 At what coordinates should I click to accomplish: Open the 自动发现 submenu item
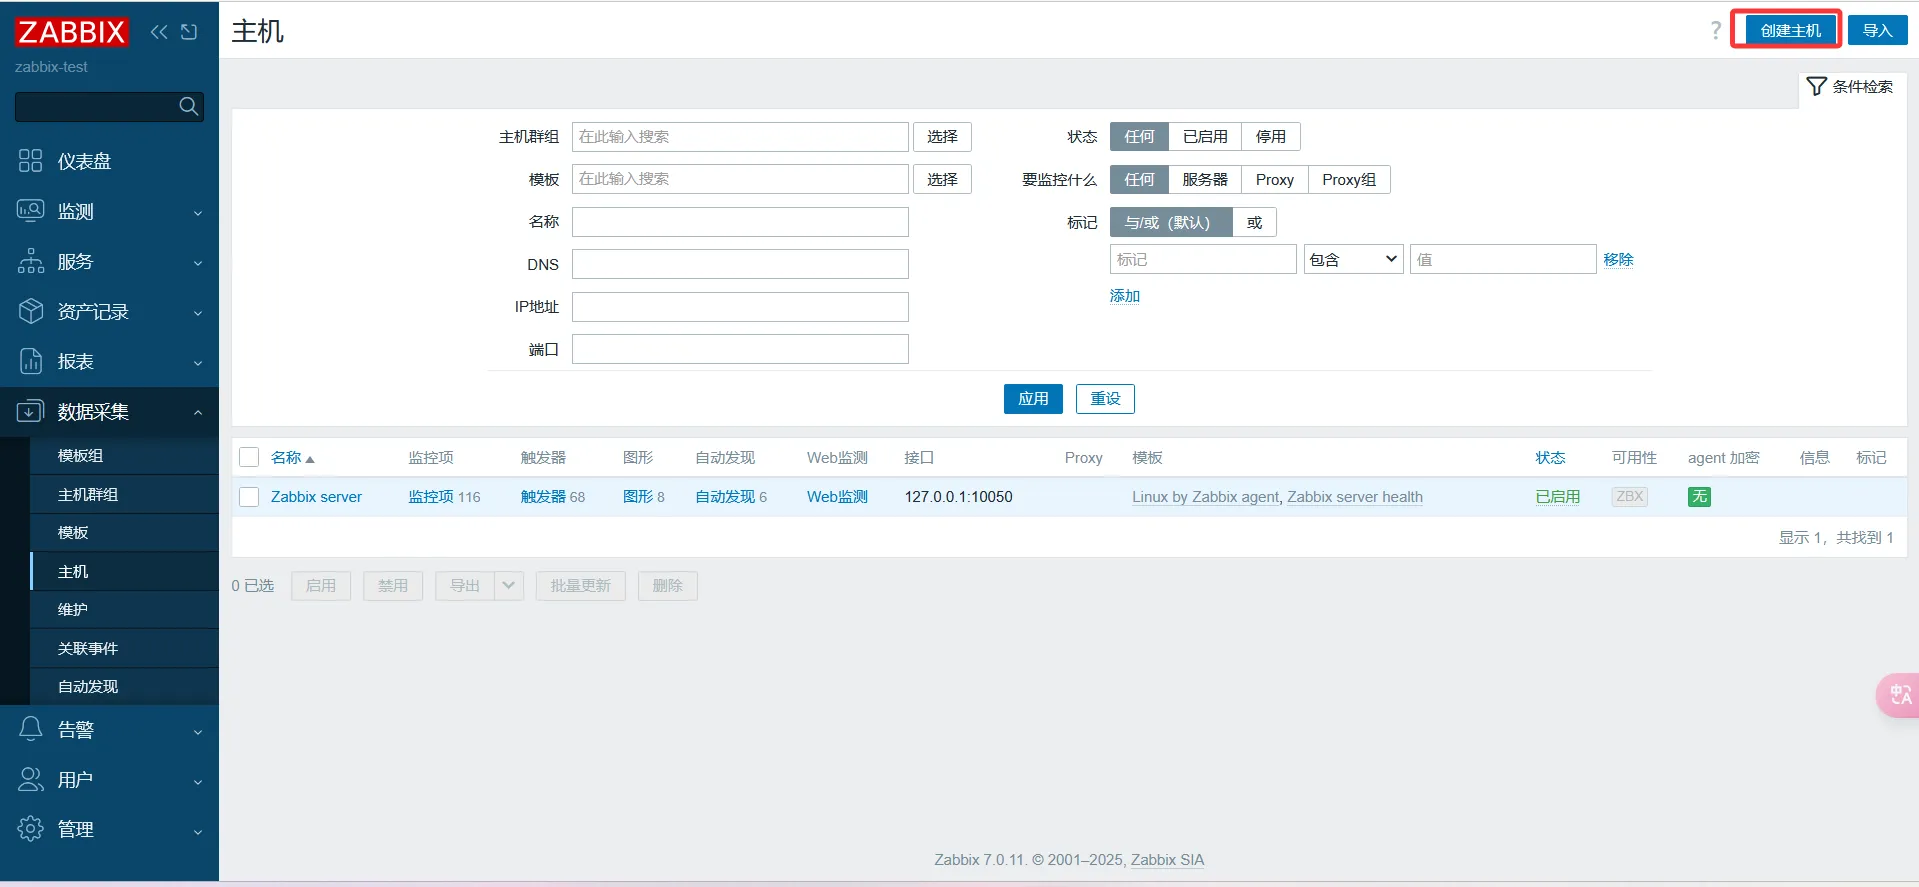(124, 686)
